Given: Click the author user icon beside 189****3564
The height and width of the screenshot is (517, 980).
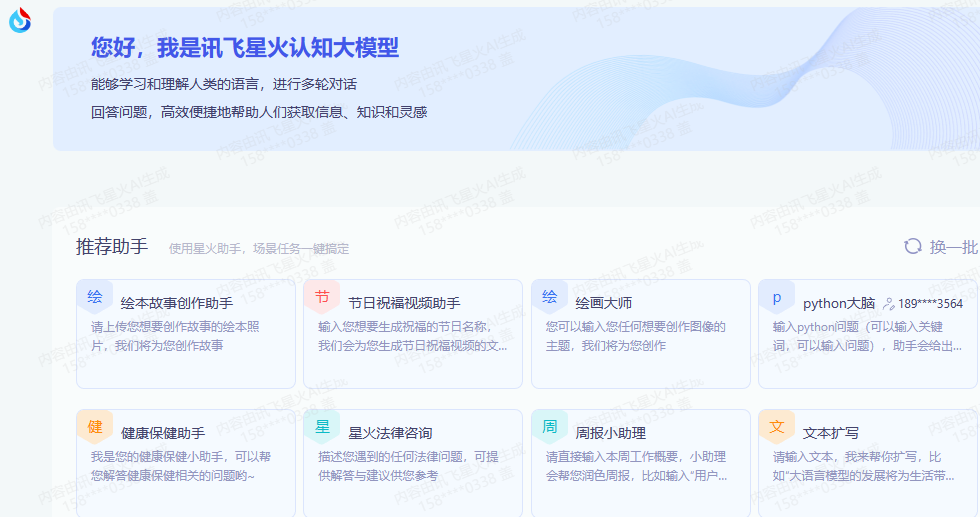Looking at the screenshot, I should point(888,304).
